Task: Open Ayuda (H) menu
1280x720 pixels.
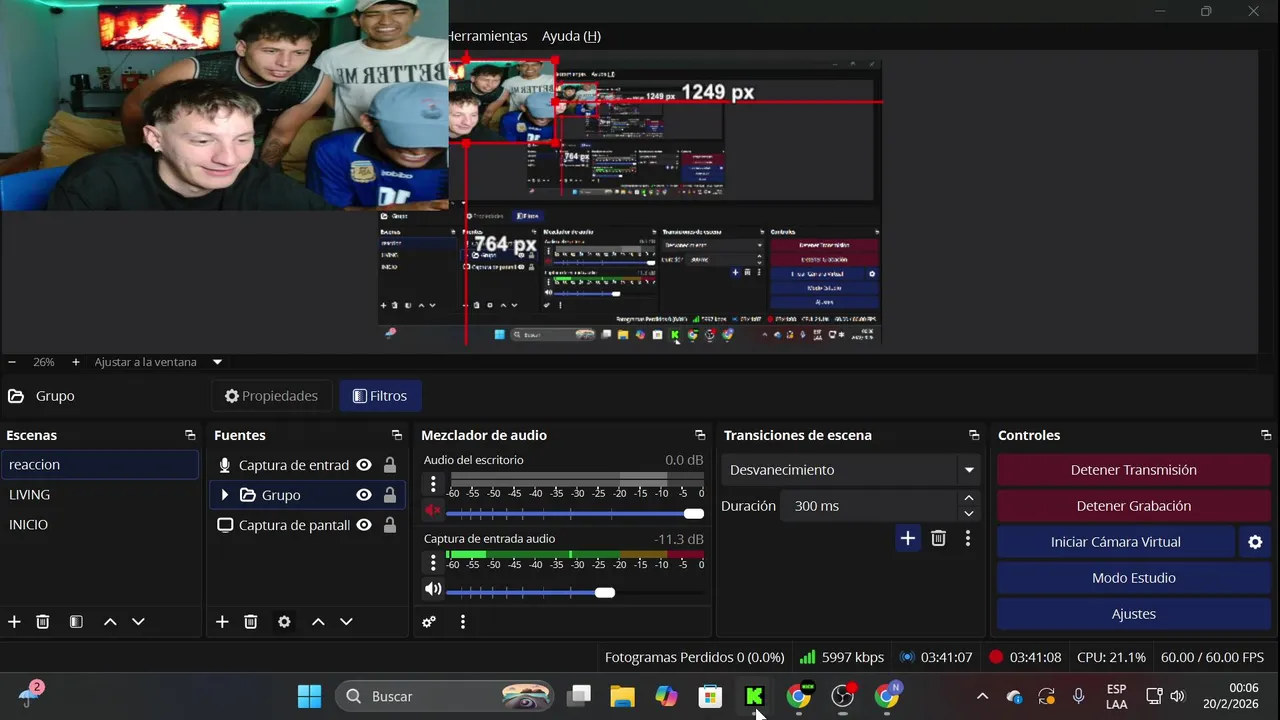Action: (x=571, y=36)
